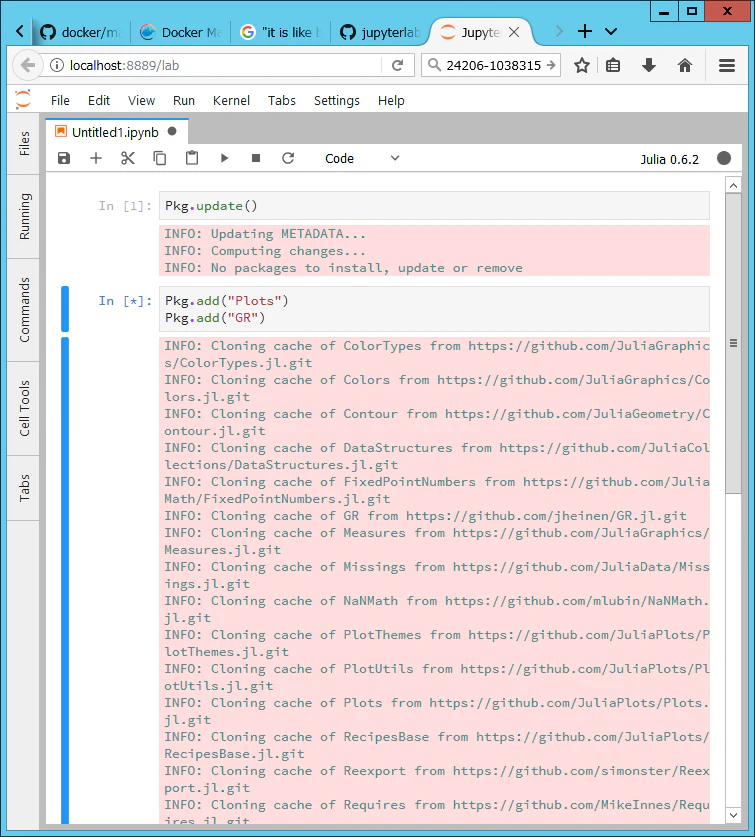Click the 24206-1038315 search box

pos(491,65)
